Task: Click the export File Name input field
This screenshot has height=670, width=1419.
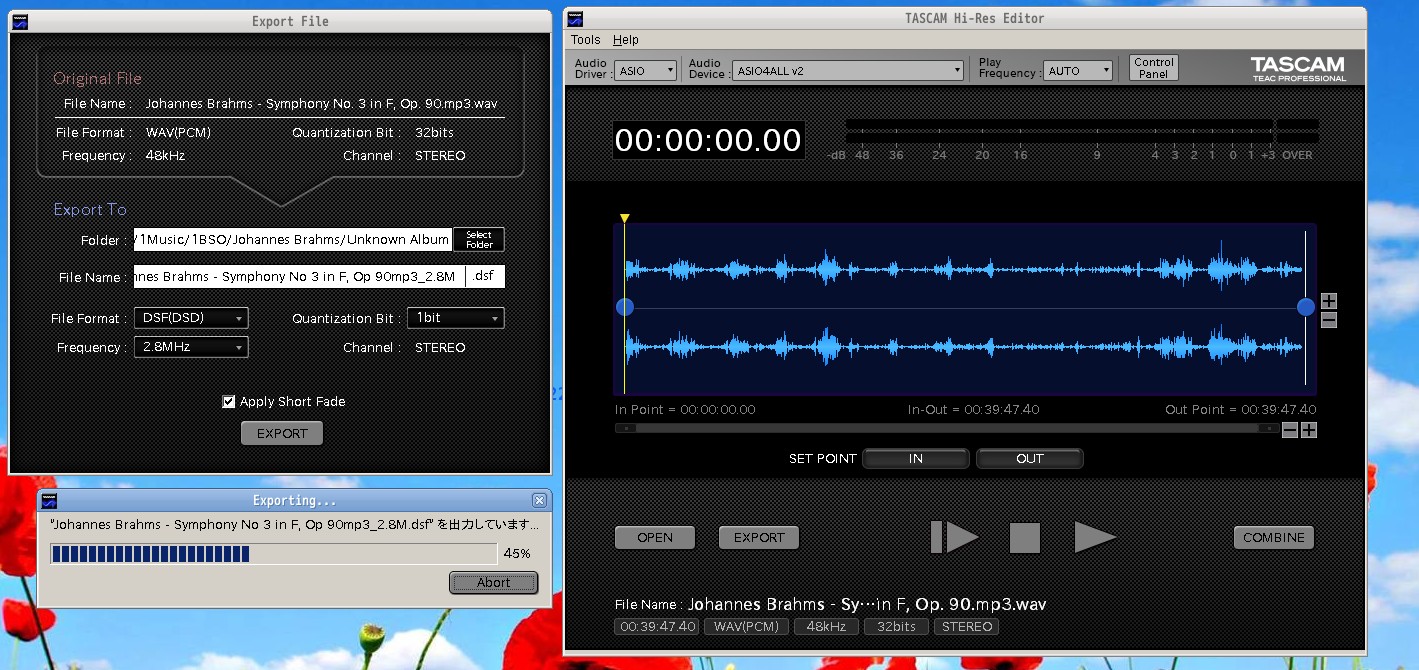Action: point(299,277)
